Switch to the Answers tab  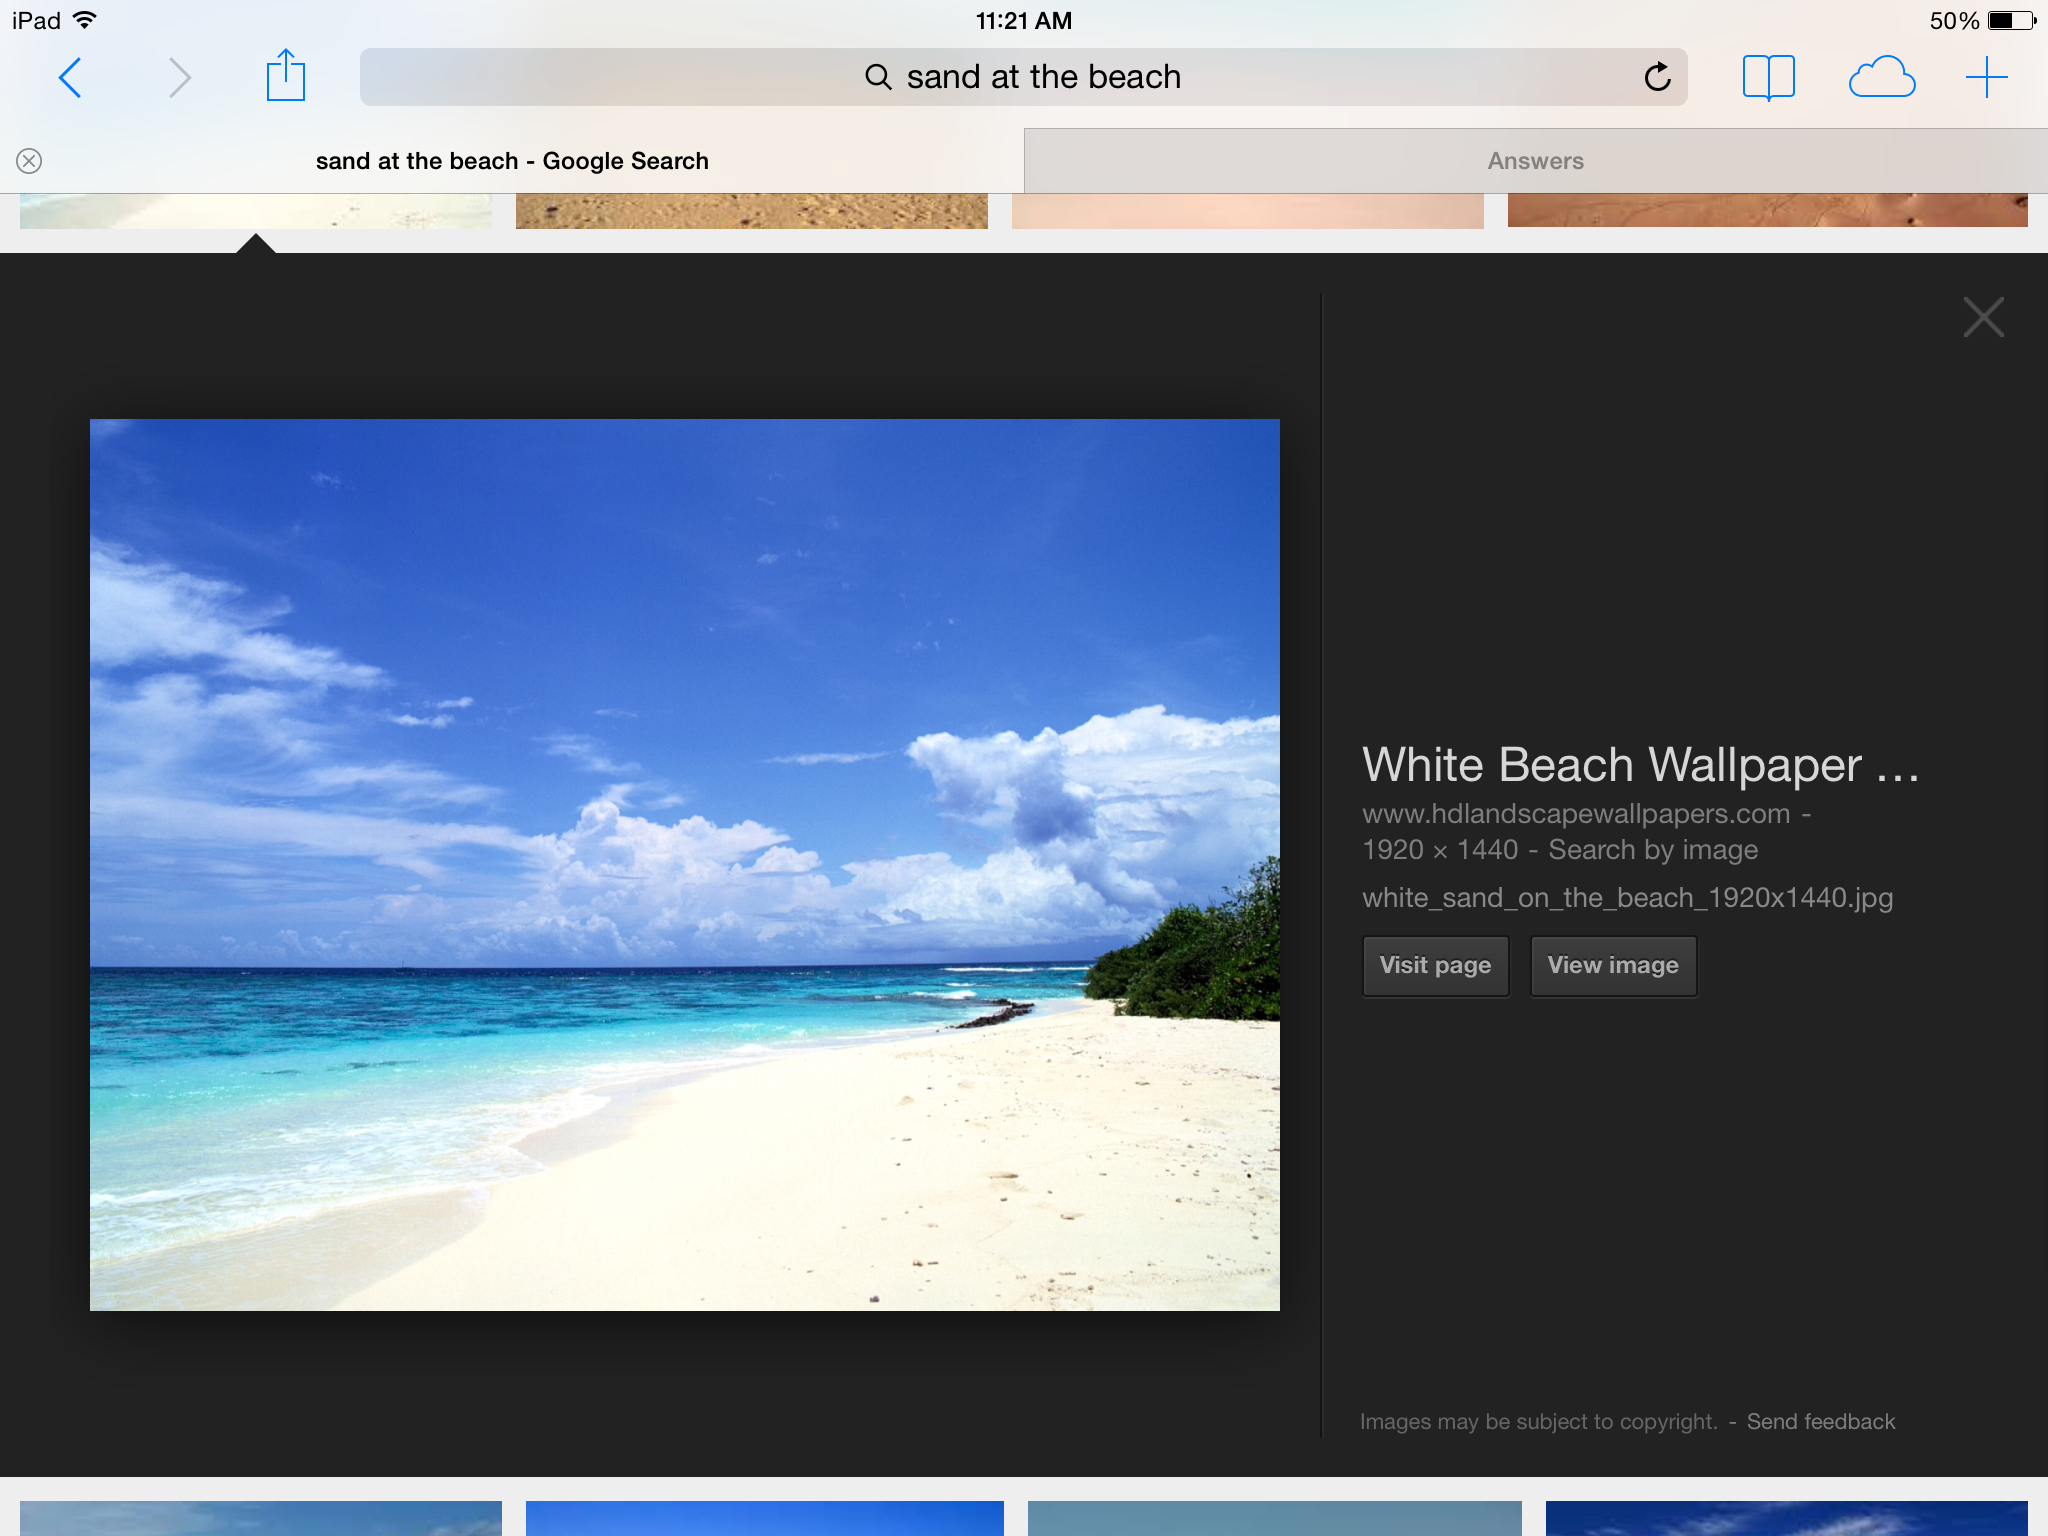coord(1535,161)
